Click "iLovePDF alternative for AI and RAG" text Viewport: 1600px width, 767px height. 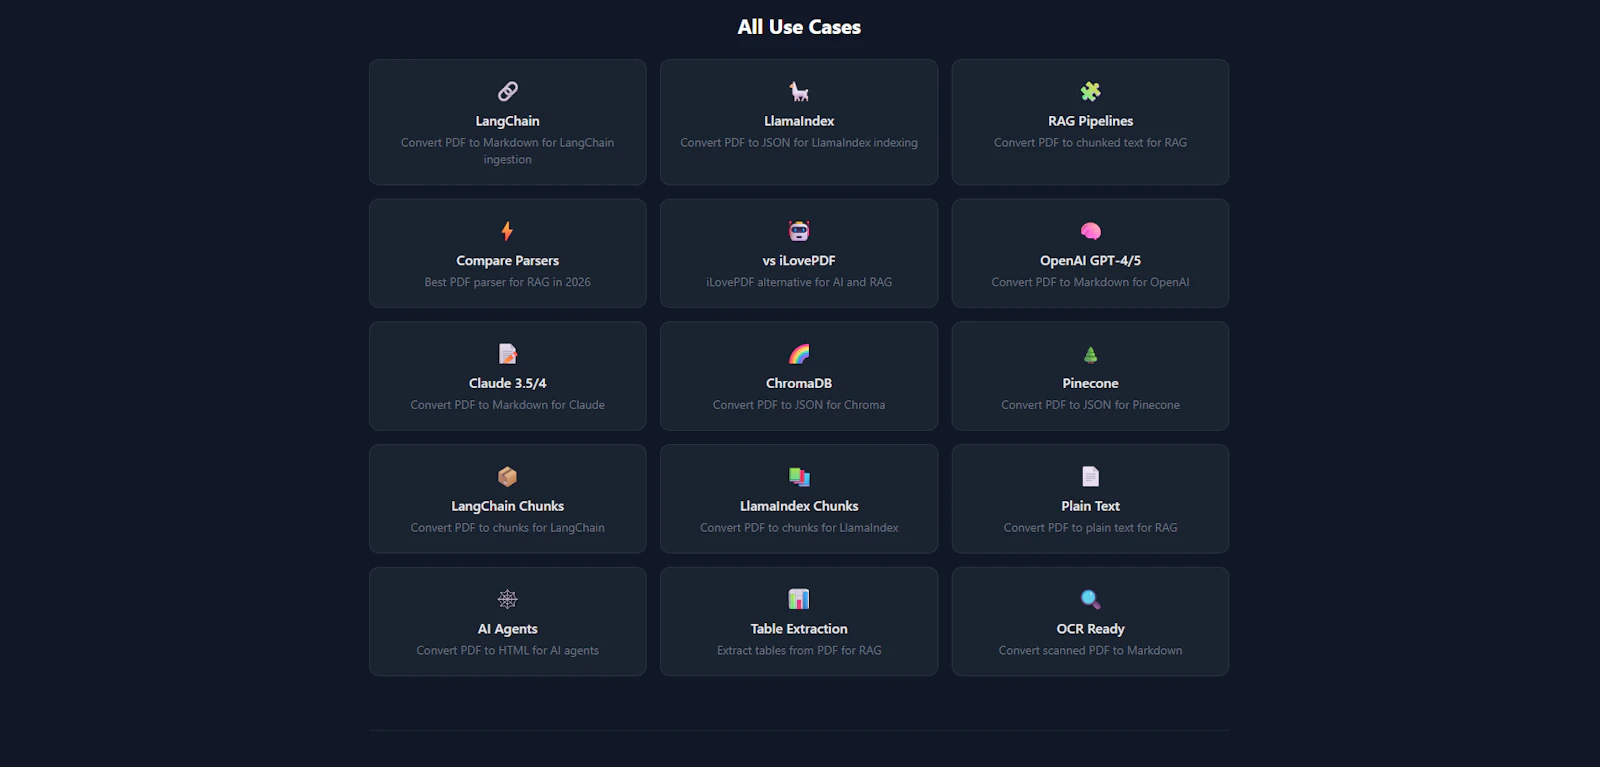(799, 283)
